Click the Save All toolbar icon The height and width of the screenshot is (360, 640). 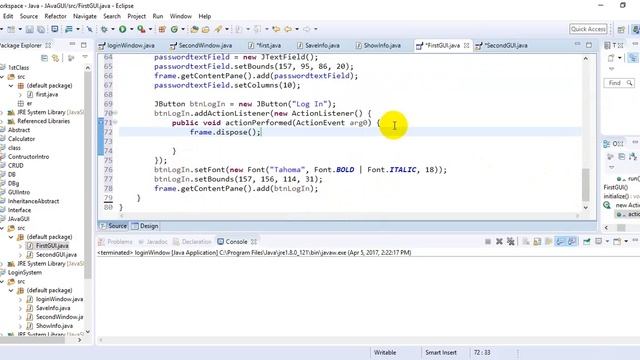[x=41, y=29]
